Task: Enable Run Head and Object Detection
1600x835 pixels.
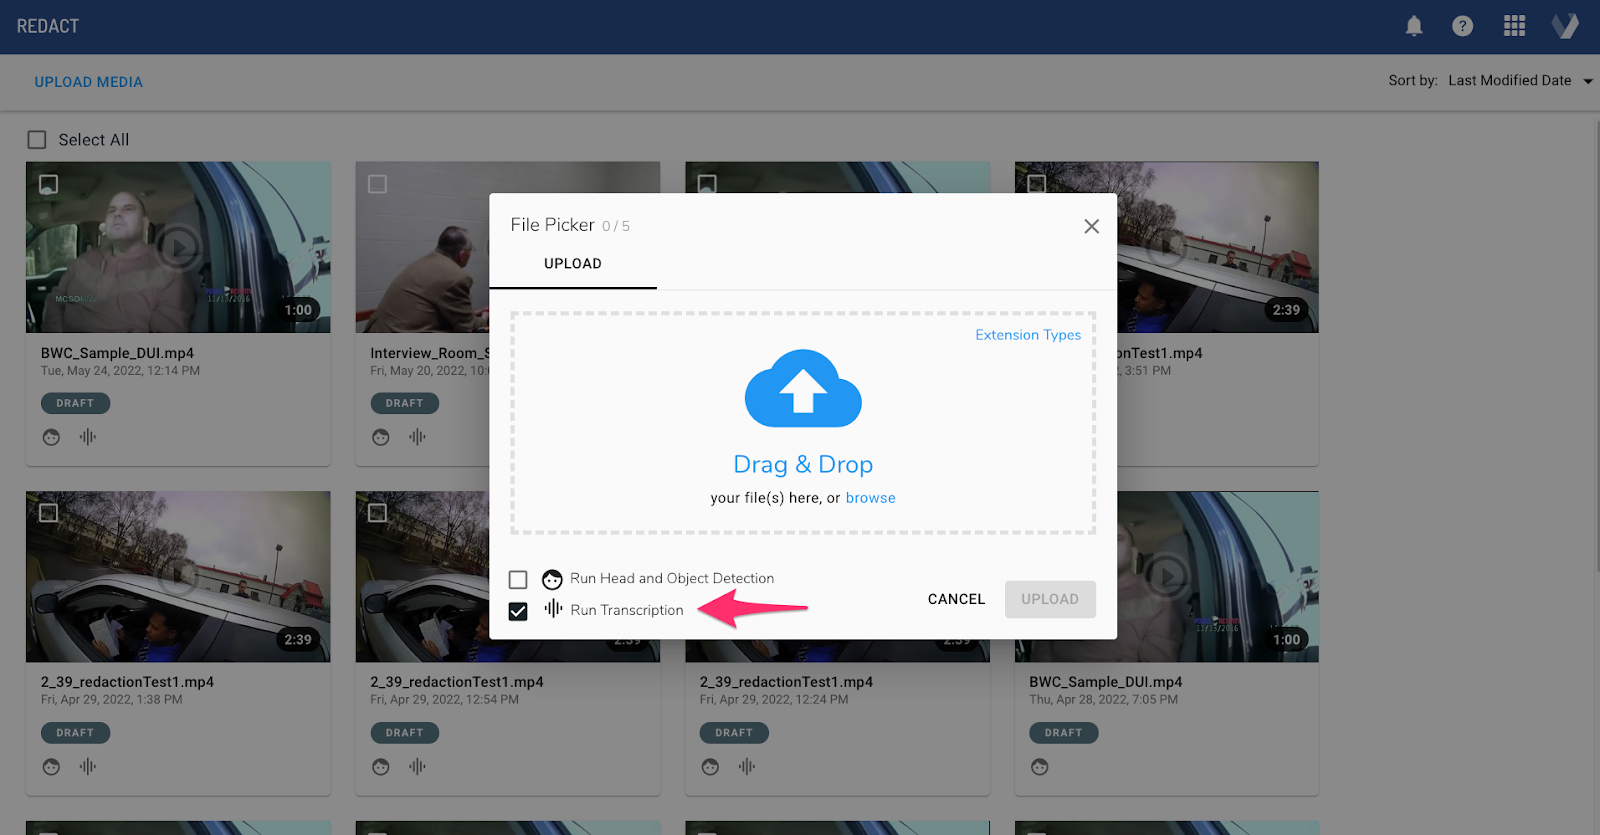Action: click(x=518, y=580)
